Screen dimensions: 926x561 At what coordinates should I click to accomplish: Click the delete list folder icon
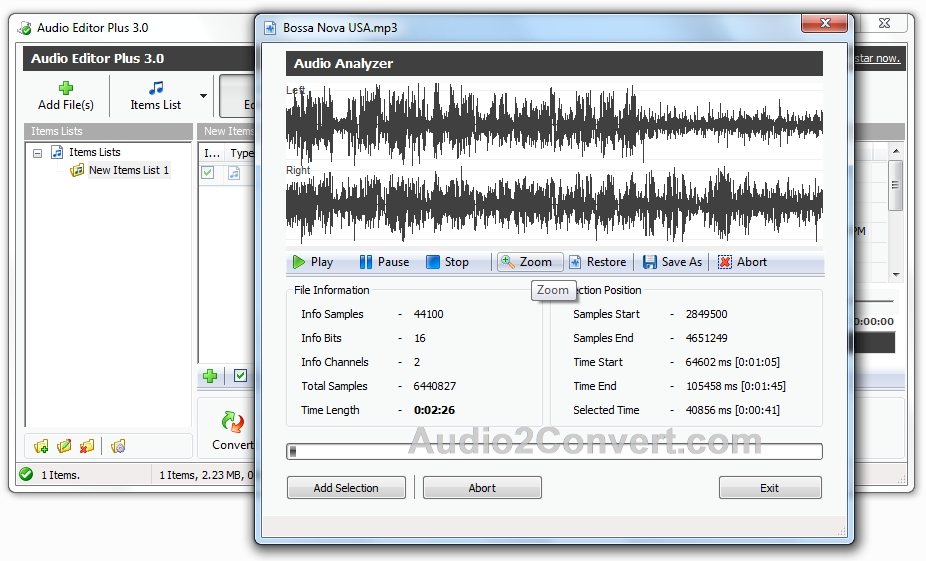[87, 446]
